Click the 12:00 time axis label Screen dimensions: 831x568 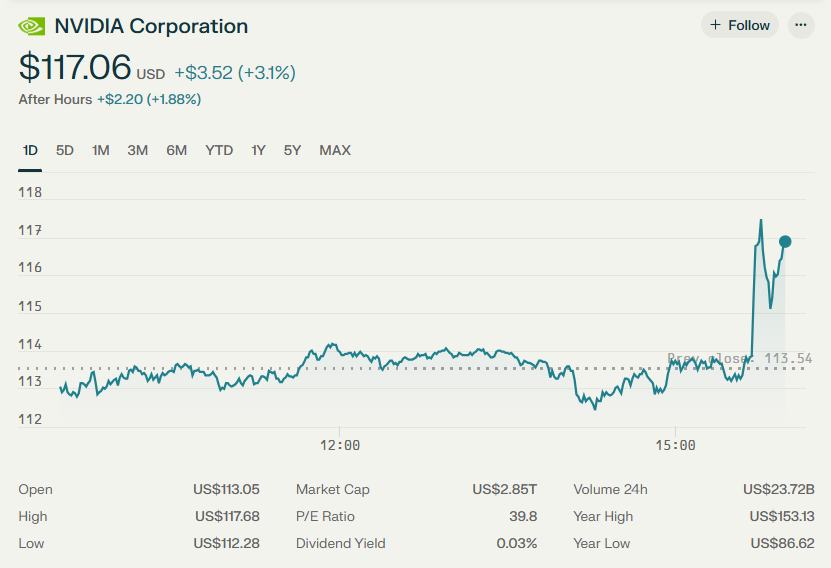tap(340, 445)
